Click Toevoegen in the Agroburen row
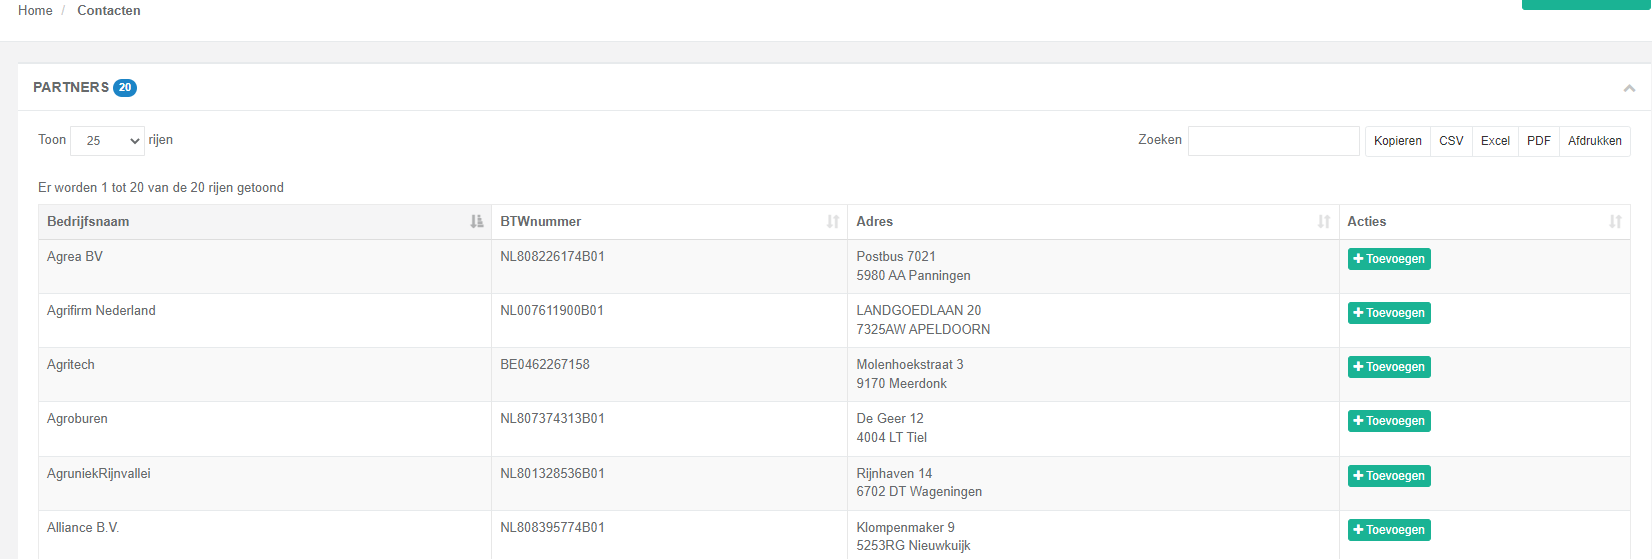The image size is (1652, 559). coord(1389,421)
